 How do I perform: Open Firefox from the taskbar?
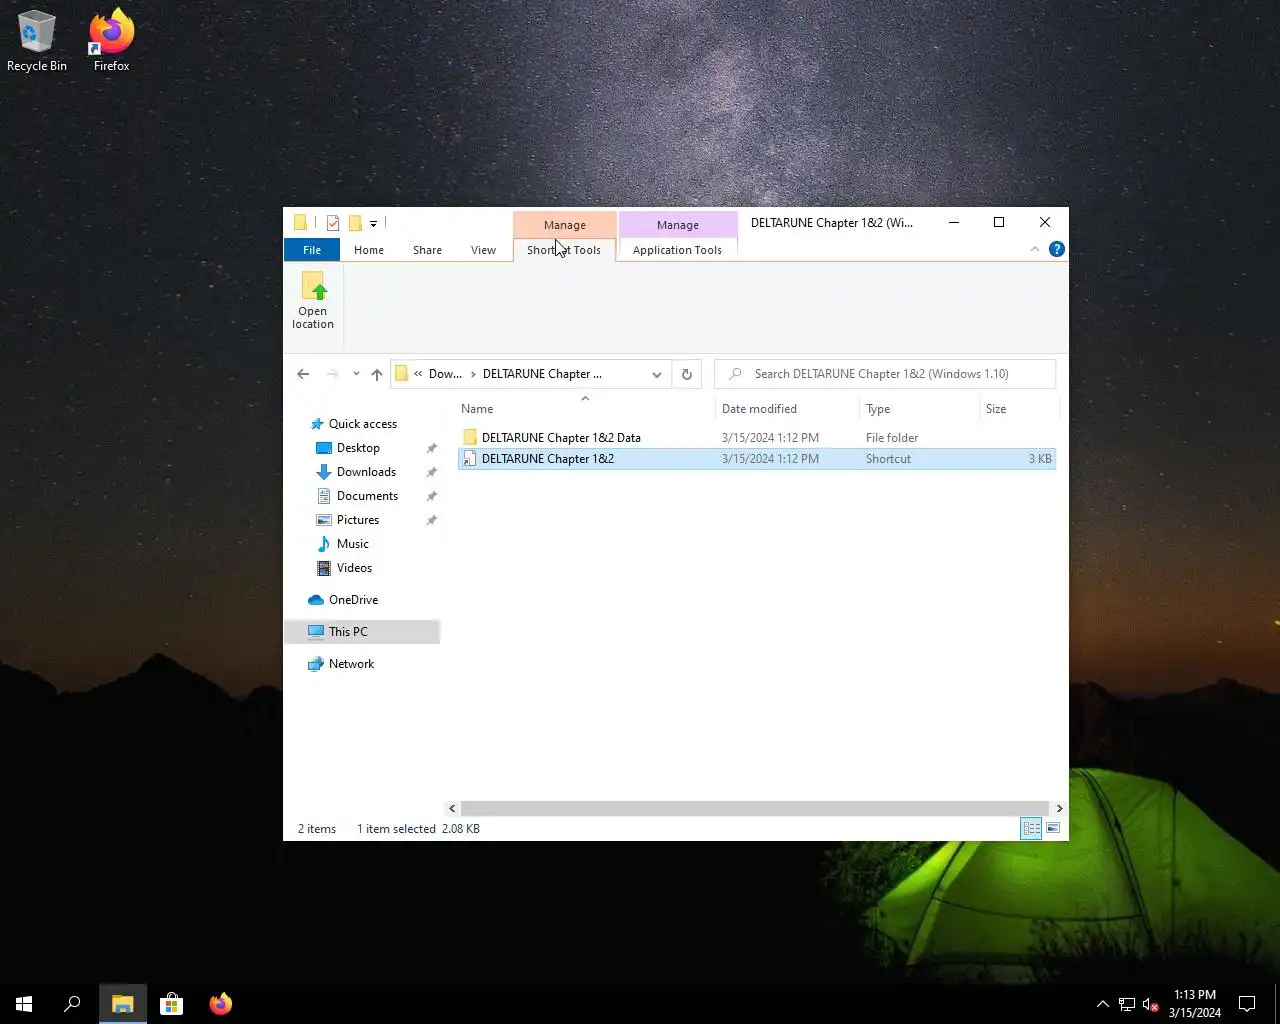pos(221,1004)
